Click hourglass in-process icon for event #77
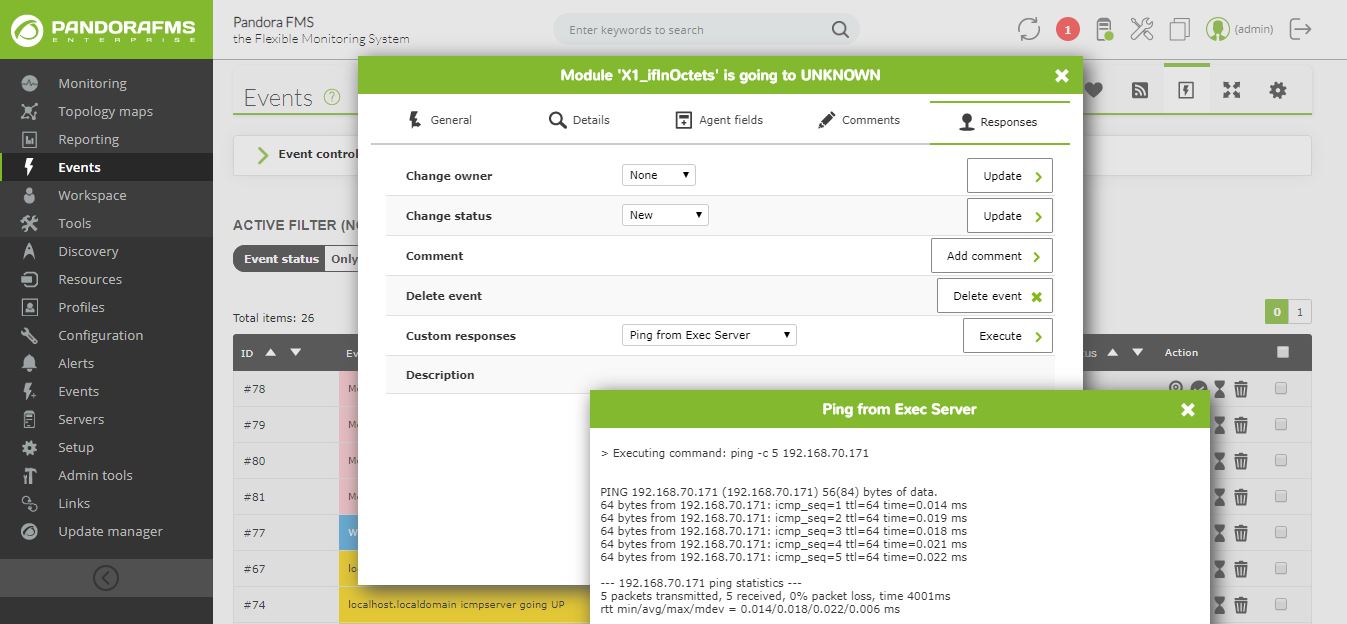Viewport: 1347px width, 624px height. click(1219, 533)
